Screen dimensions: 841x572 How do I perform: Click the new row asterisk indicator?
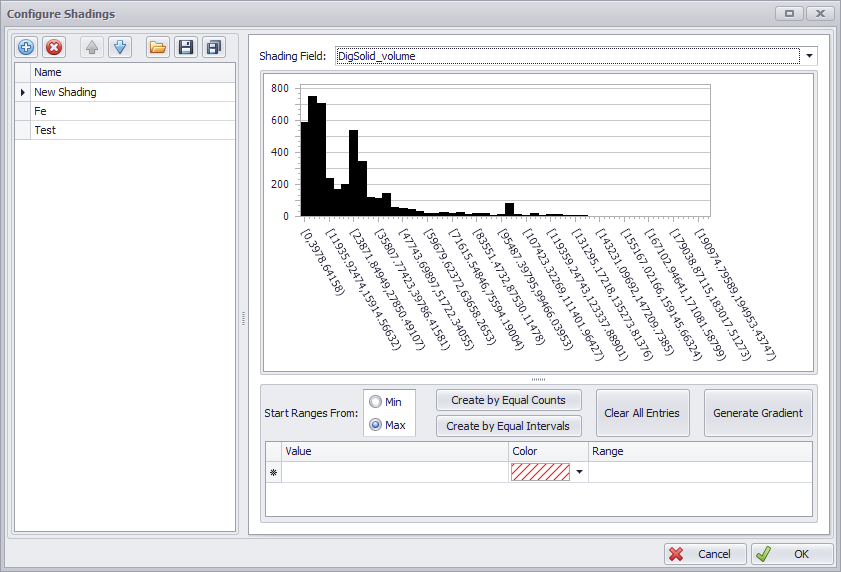274,472
